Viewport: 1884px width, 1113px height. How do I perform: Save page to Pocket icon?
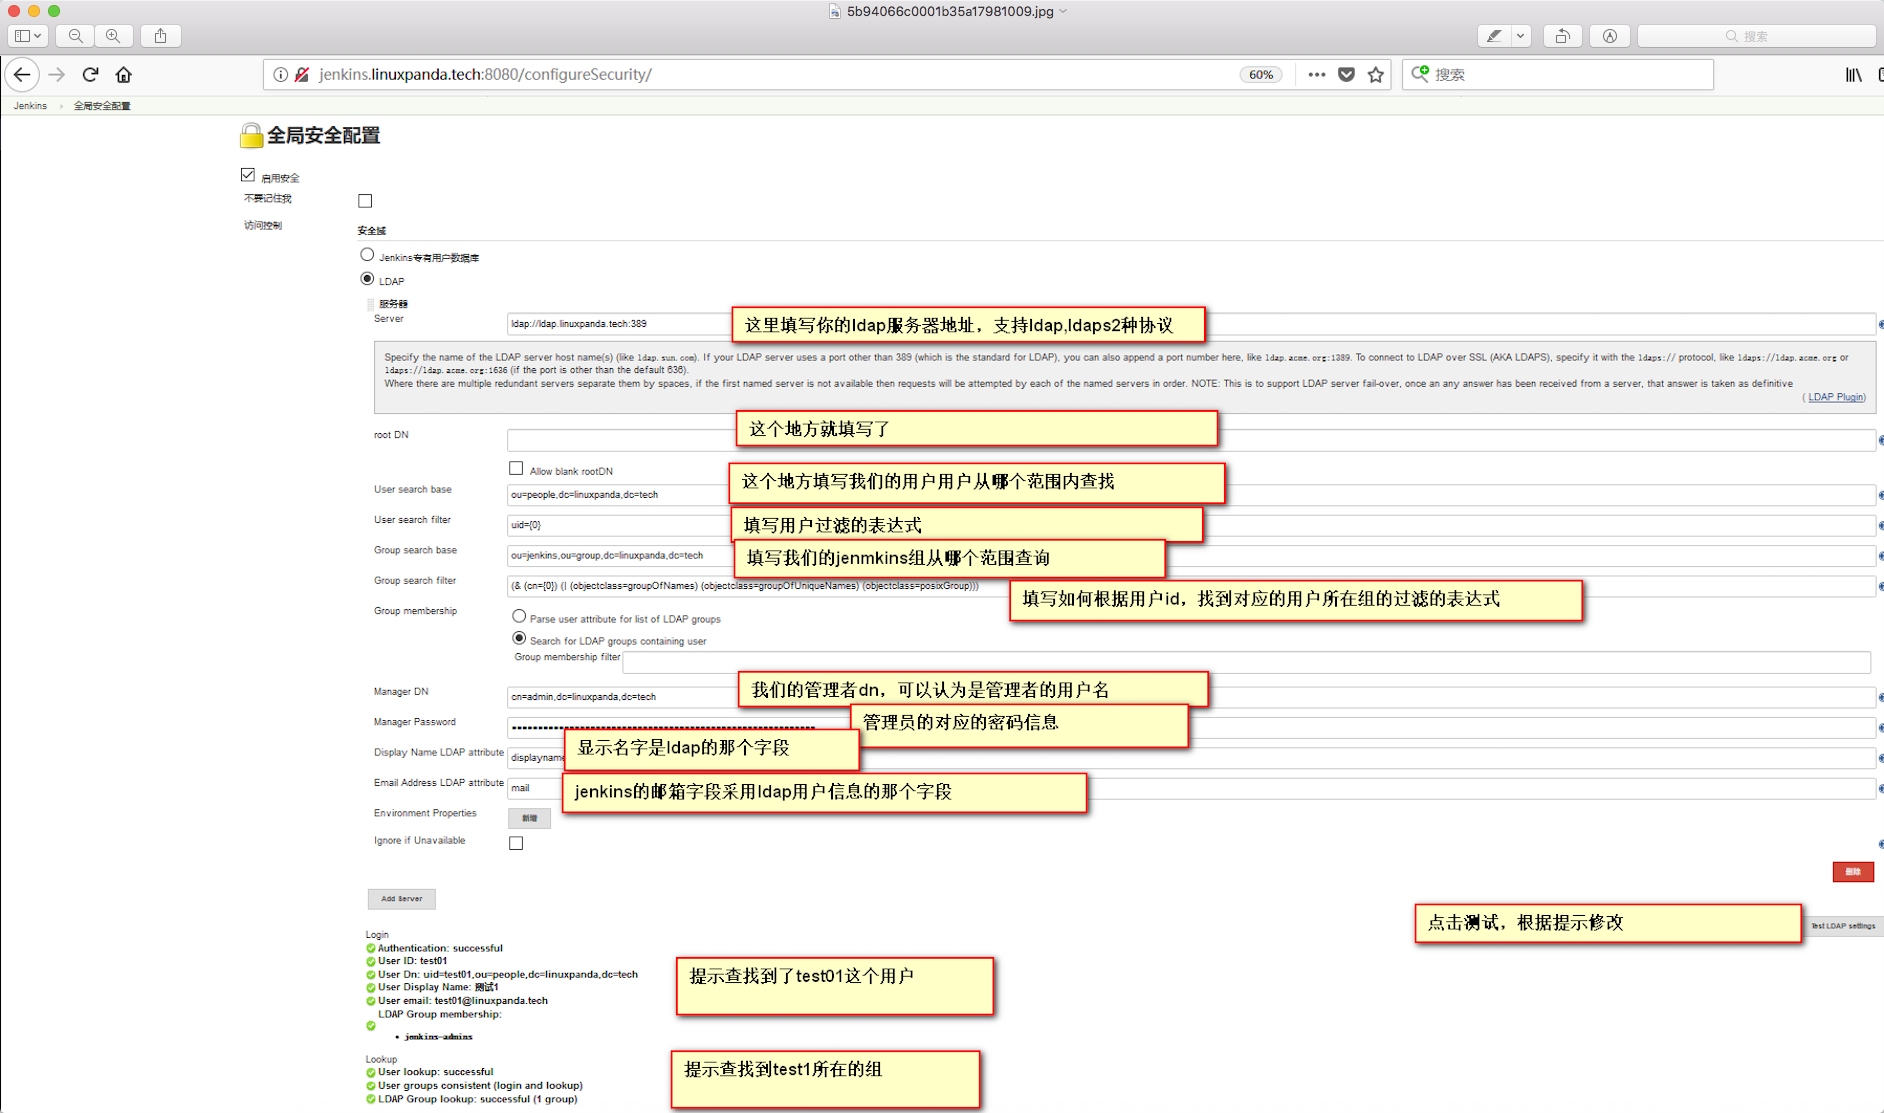tap(1346, 75)
